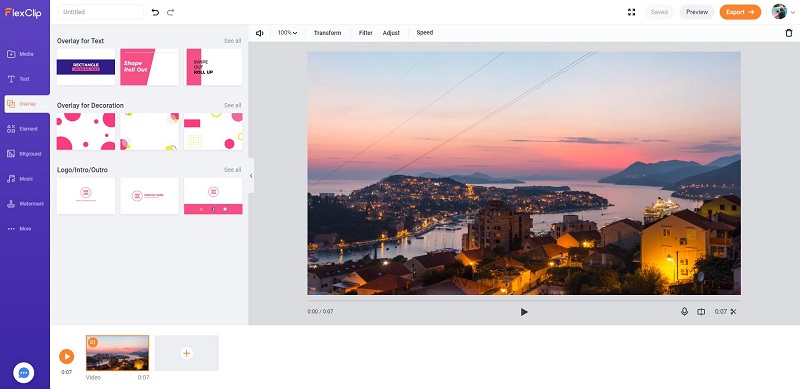Open the 100% volume dropdown
This screenshot has width=800, height=389.
[x=287, y=33]
